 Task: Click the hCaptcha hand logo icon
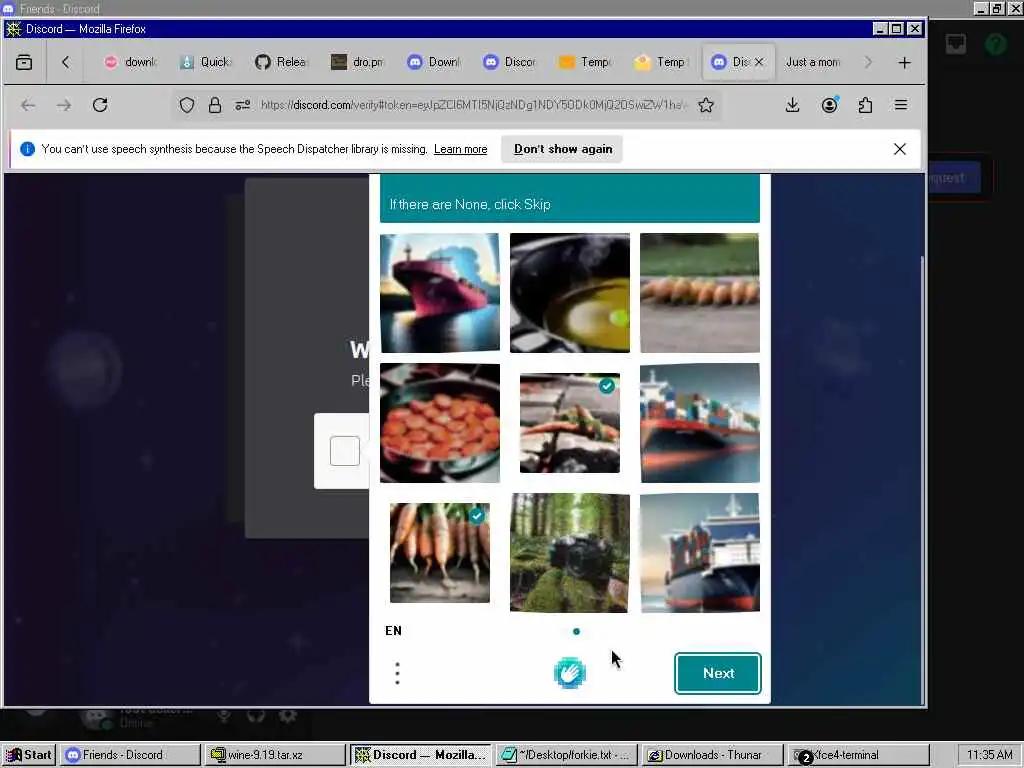[x=569, y=673]
